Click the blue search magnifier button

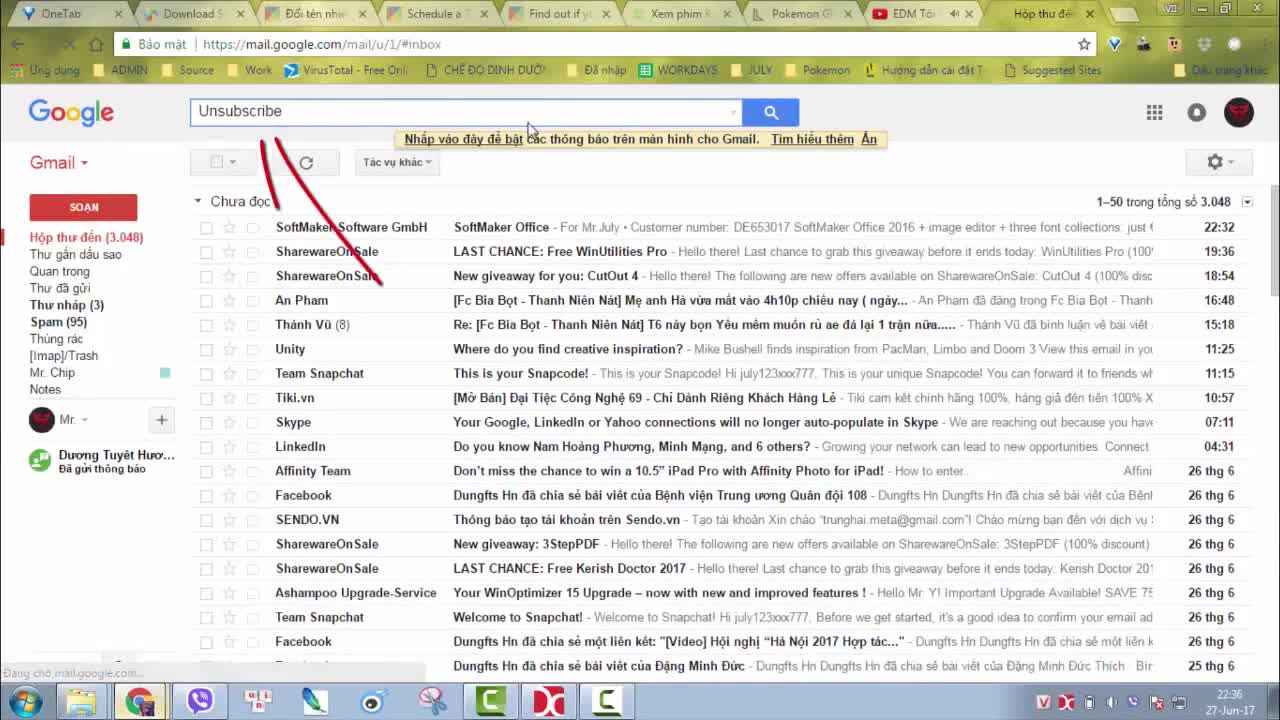[770, 112]
